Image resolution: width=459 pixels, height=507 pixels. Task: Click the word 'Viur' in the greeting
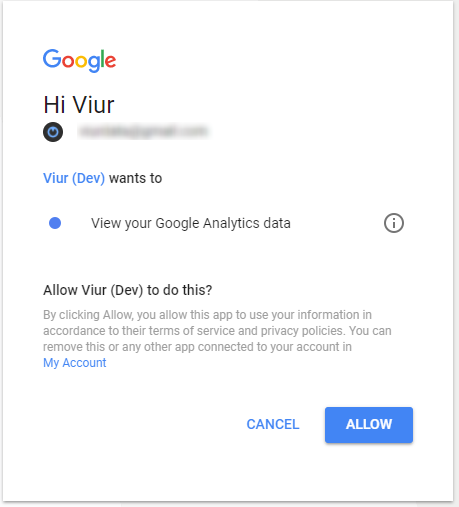[93, 105]
